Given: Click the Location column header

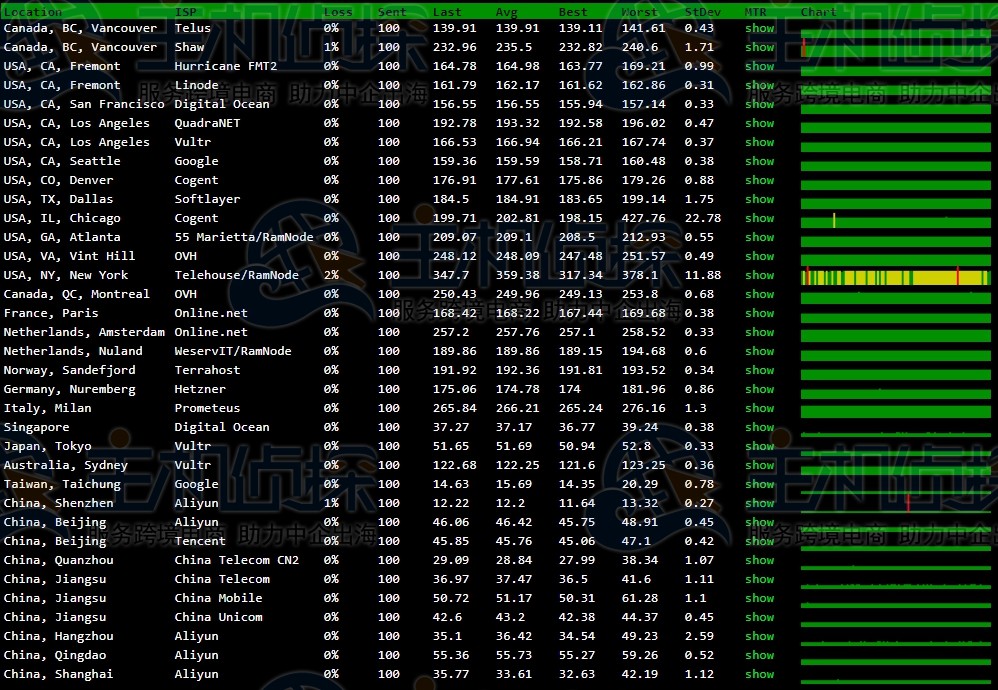Looking at the screenshot, I should tap(33, 12).
